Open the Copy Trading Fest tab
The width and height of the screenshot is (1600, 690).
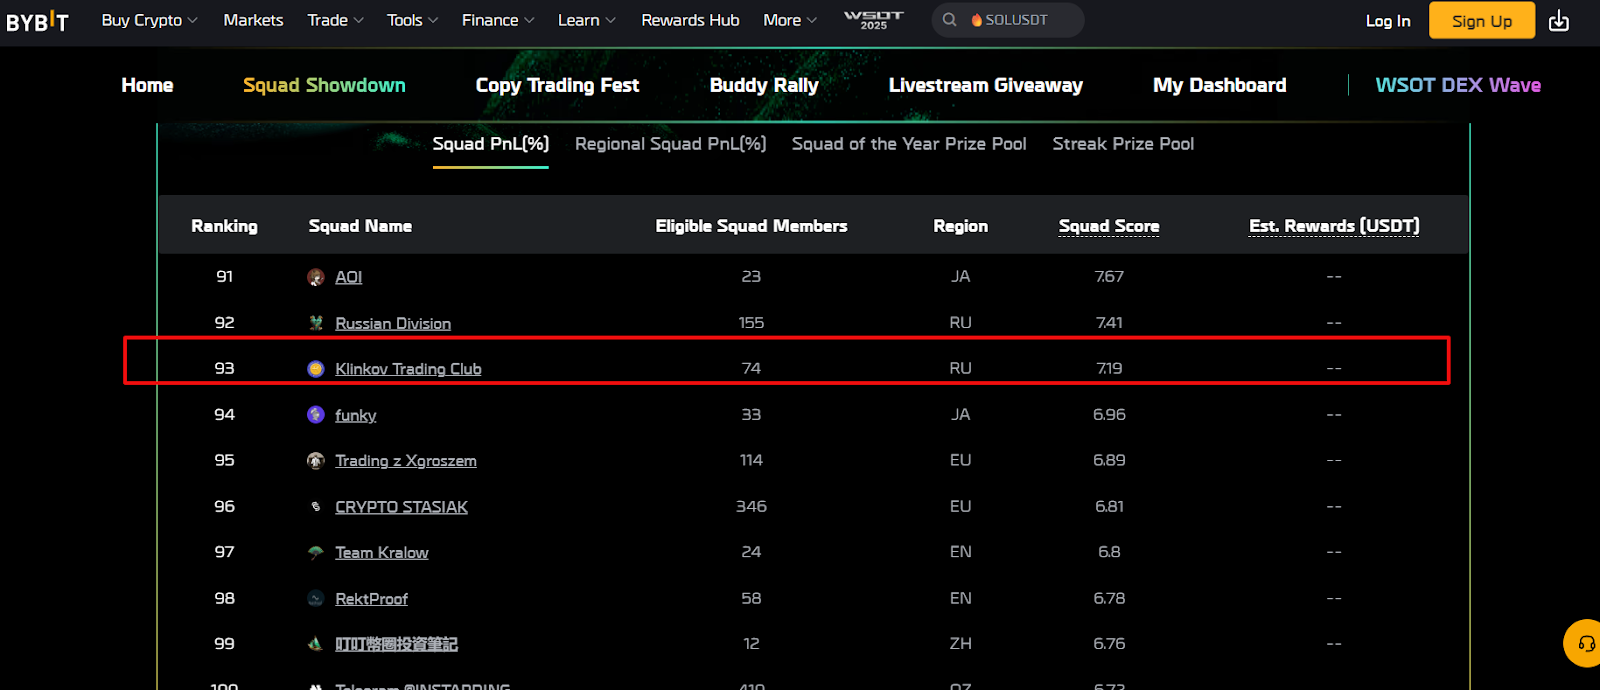click(x=557, y=85)
